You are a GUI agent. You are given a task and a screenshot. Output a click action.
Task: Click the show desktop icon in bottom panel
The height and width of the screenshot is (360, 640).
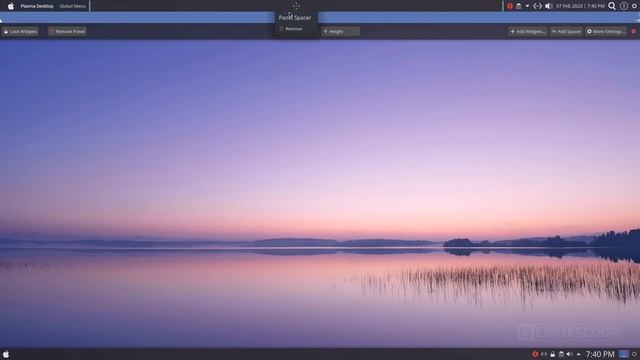[x=624, y=354]
